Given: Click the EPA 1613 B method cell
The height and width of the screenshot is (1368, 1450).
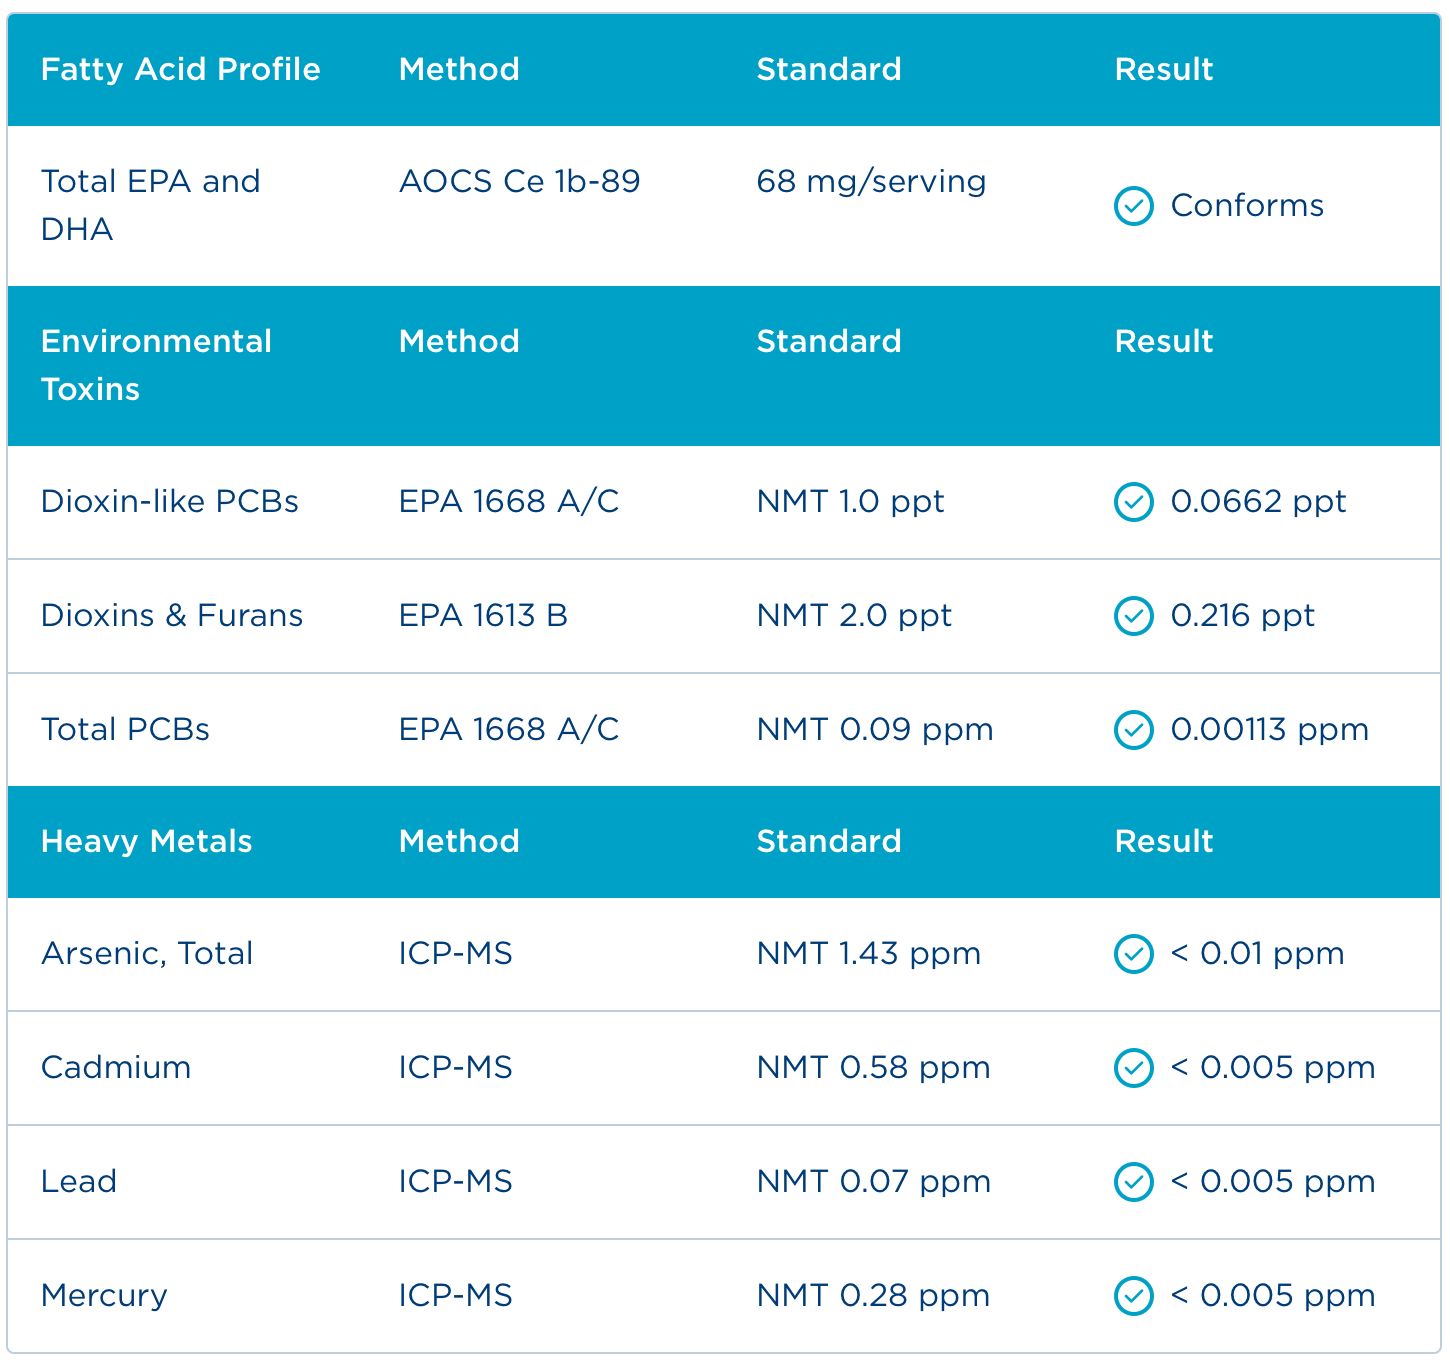Looking at the screenshot, I should tap(483, 616).
